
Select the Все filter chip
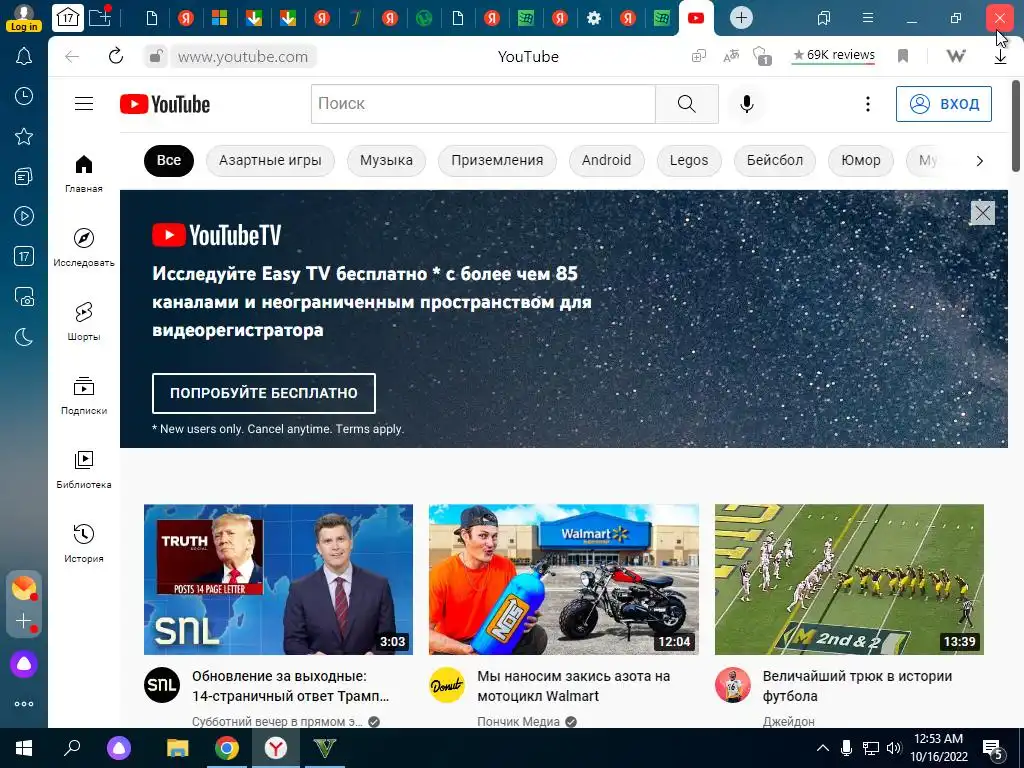click(x=168, y=161)
